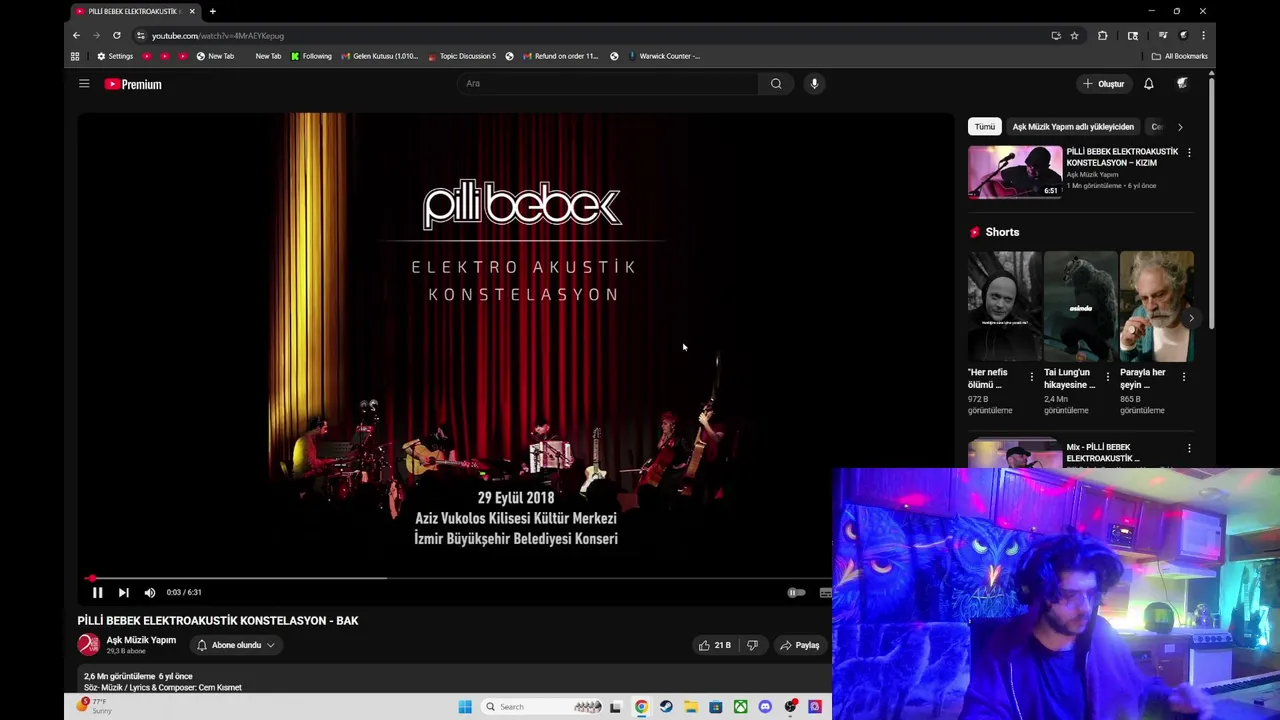
Task: Click the search magnifier button
Action: [x=776, y=84]
